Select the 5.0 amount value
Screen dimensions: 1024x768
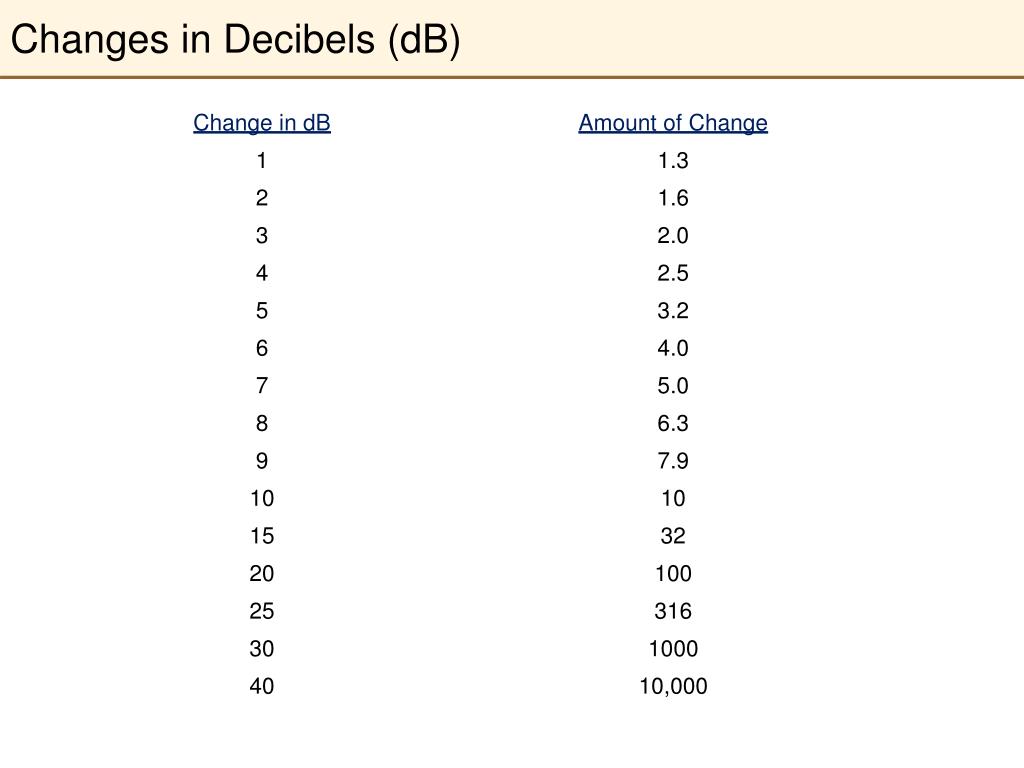point(673,386)
